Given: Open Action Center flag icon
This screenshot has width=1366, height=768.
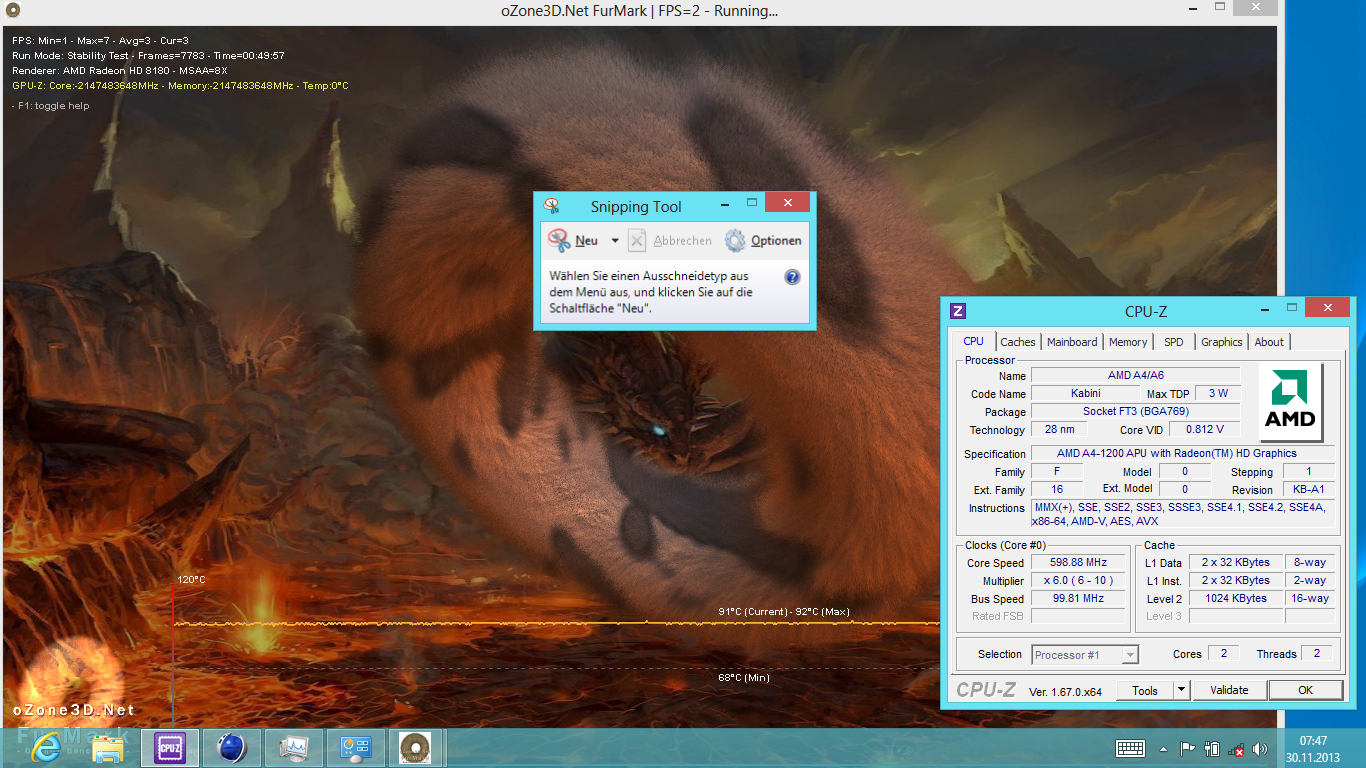Looking at the screenshot, I should pos(1188,749).
